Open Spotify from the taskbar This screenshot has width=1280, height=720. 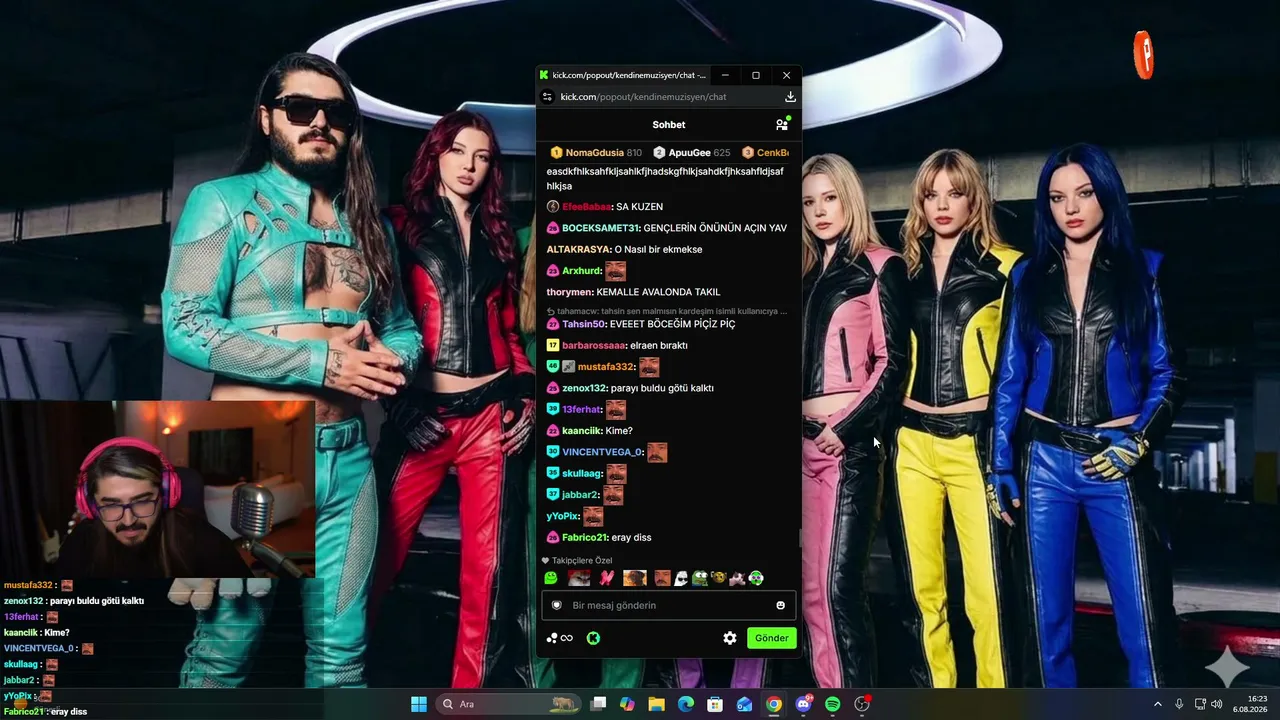click(832, 704)
